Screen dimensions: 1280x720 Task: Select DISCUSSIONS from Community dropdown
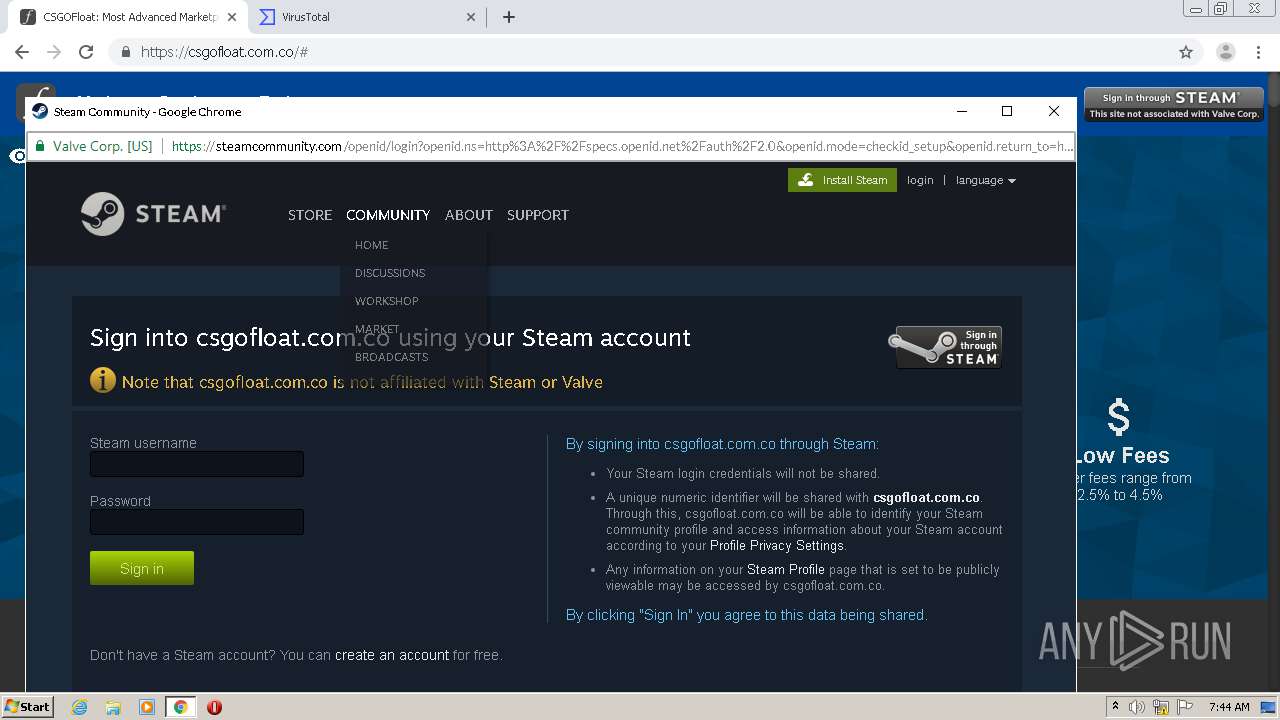tap(390, 273)
